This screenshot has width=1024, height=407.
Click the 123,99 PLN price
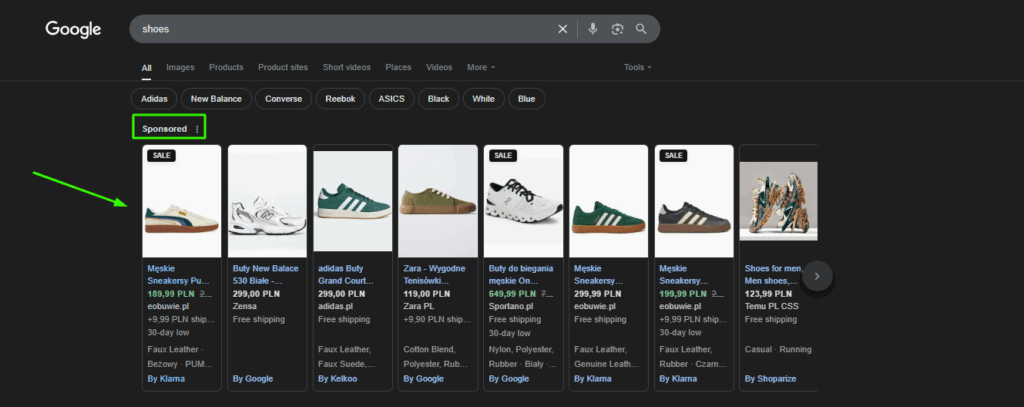coord(768,294)
